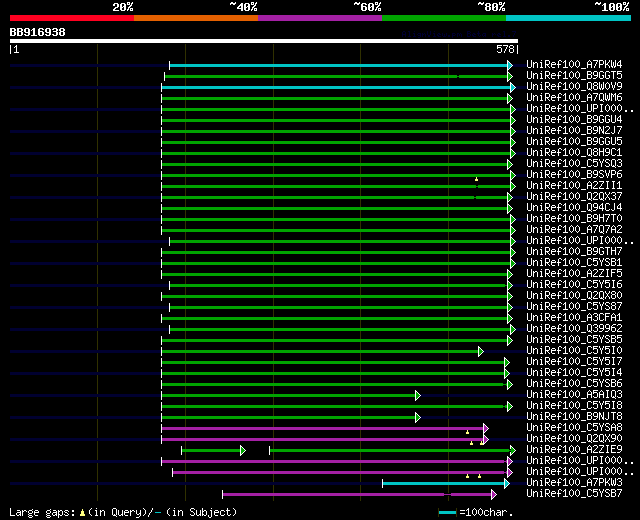The height and width of the screenshot is (520, 640).
Task: Click the UniRef100_C5Y5I7 label
Action: click(x=574, y=361)
